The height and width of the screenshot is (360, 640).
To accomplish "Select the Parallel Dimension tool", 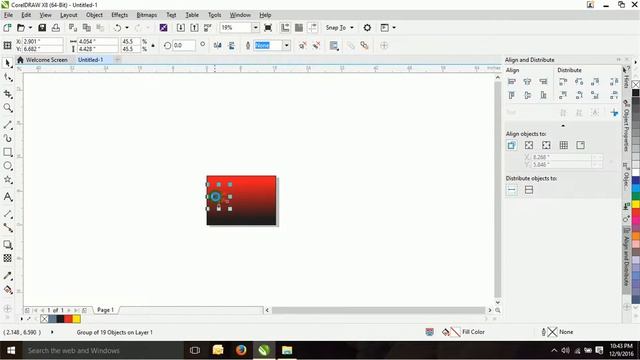I will tap(8, 213).
